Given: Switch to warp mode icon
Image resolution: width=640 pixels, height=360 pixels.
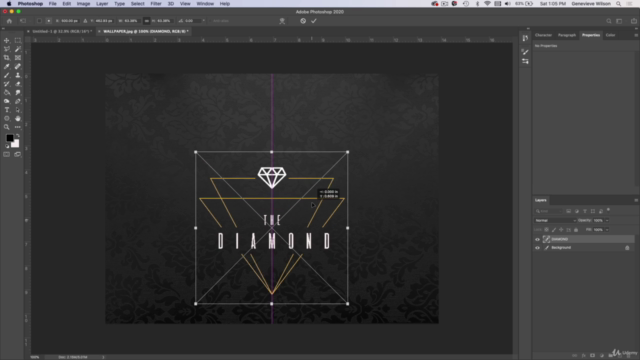Looking at the screenshot, I should point(282,21).
